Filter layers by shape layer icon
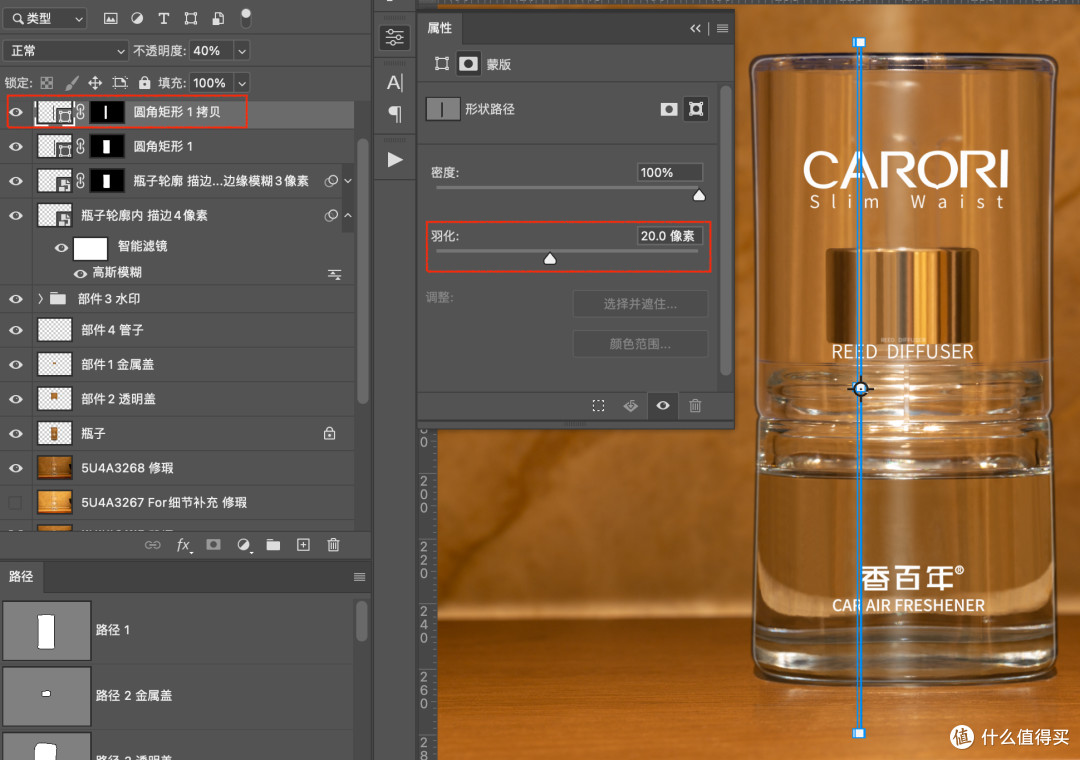This screenshot has height=760, width=1080. [191, 19]
